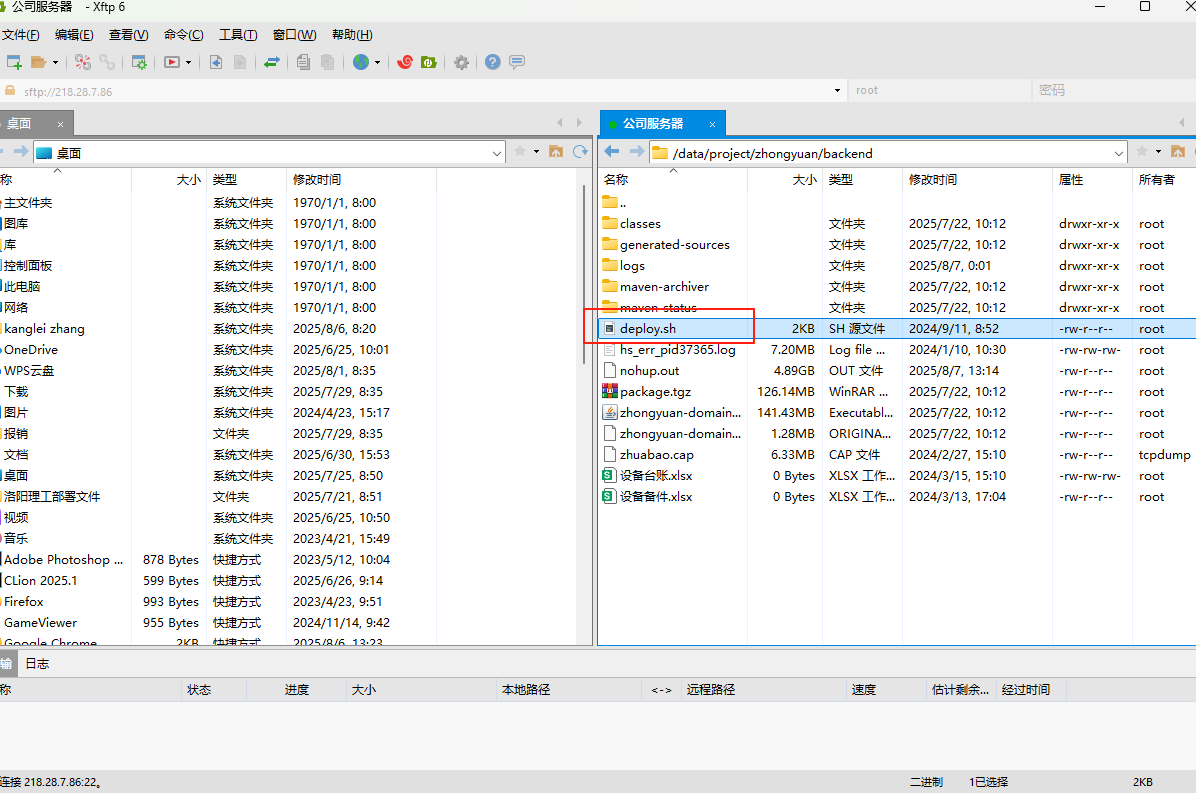The height and width of the screenshot is (793, 1196).
Task: Open the 查看(V) menu
Action: [128, 35]
